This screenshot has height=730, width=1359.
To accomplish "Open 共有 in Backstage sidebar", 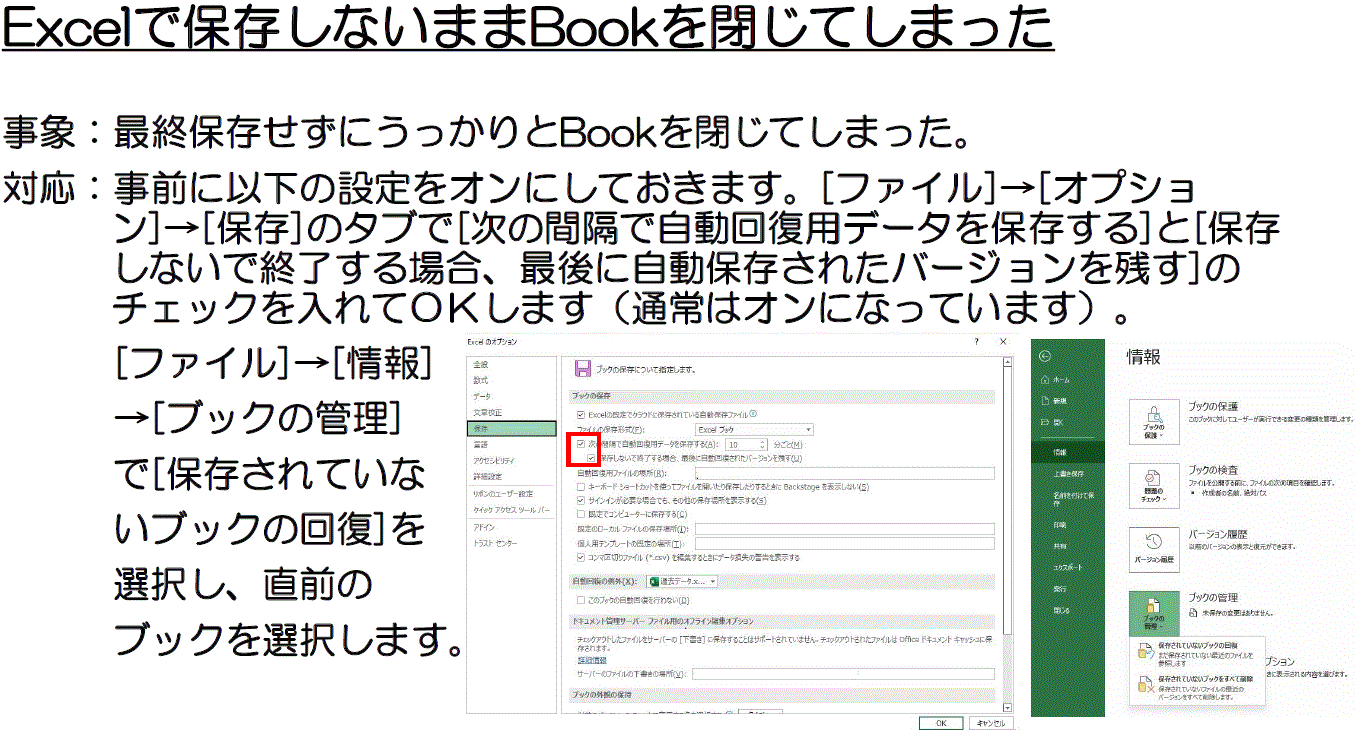I will tap(1068, 546).
